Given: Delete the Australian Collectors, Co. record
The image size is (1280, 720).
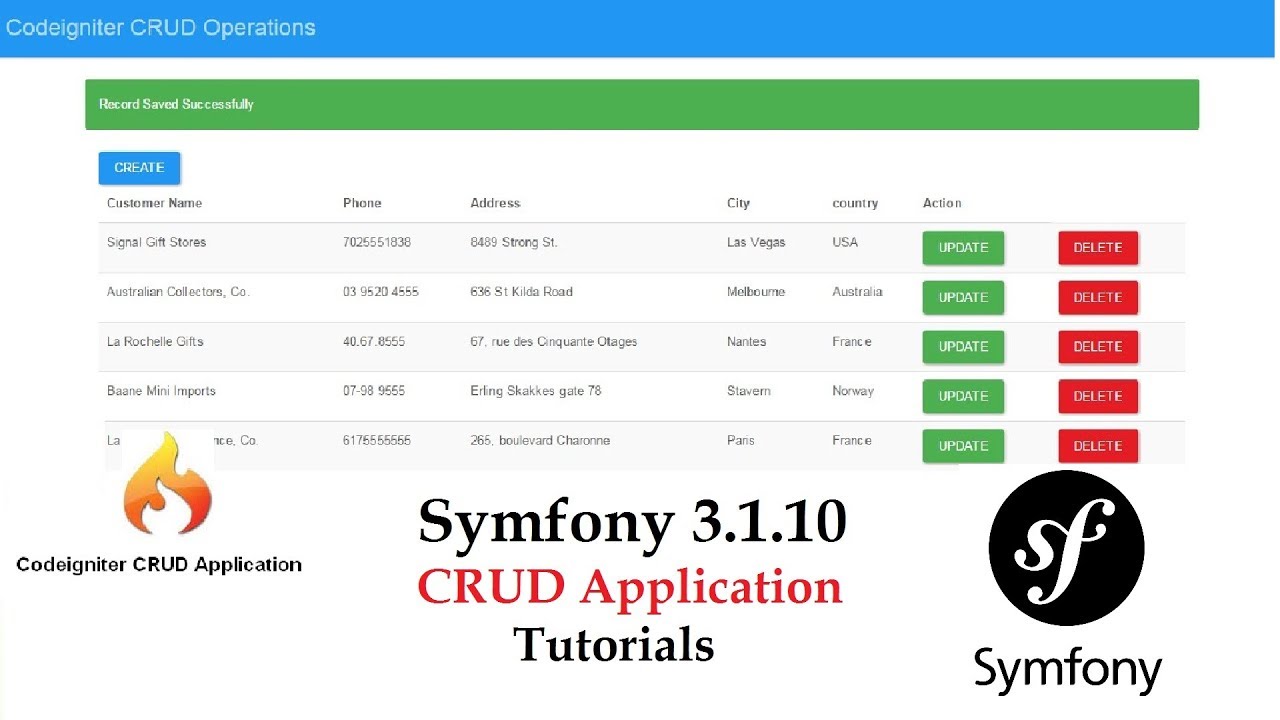Looking at the screenshot, I should click(1098, 297).
